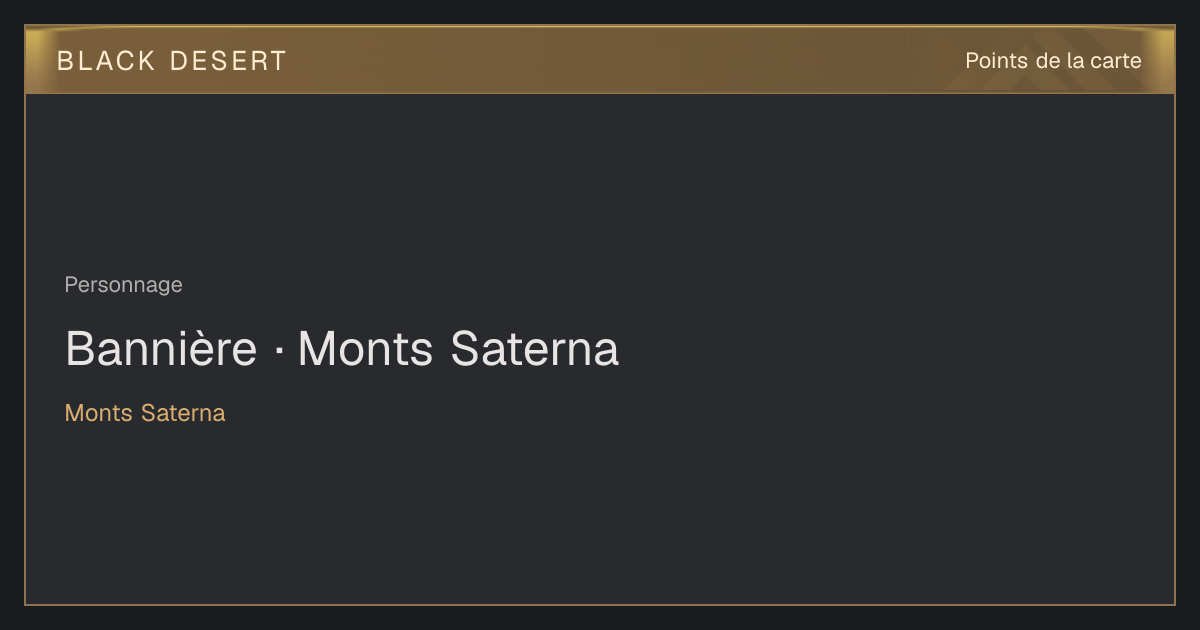Select Monts Saterna in the large heading

click(x=459, y=349)
